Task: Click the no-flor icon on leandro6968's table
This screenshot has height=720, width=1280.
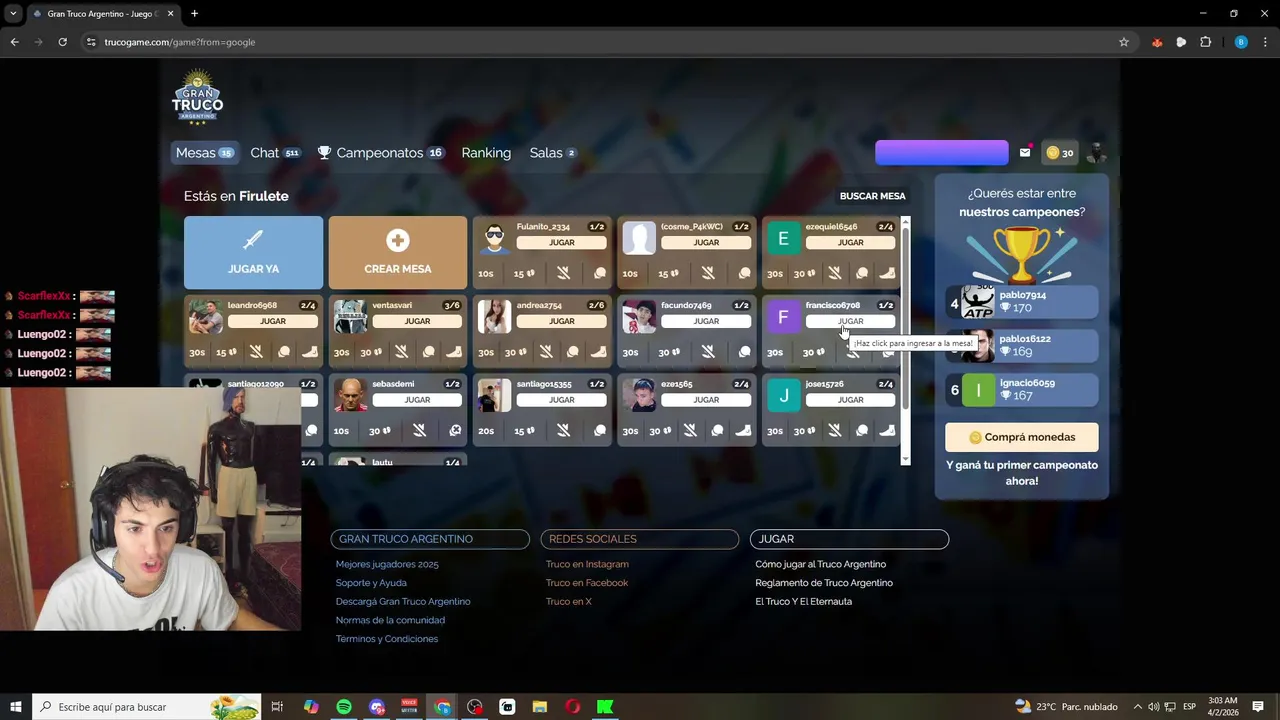Action: (x=256, y=352)
